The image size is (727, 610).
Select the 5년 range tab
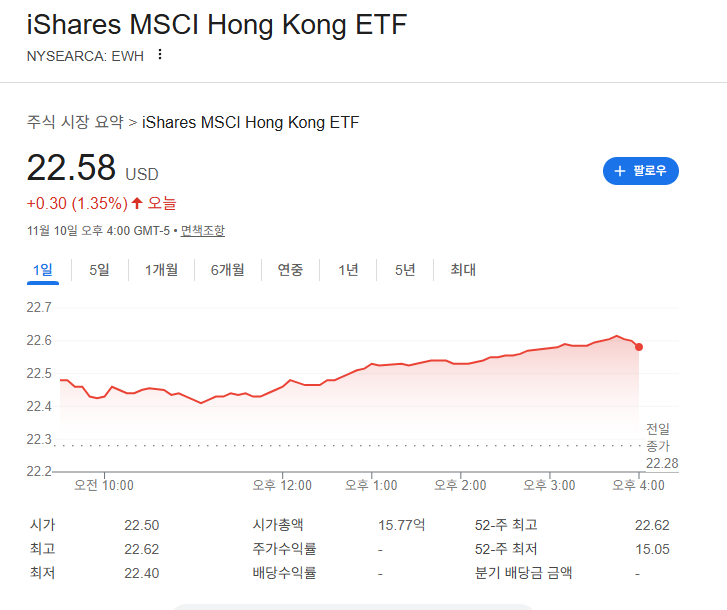click(x=405, y=270)
